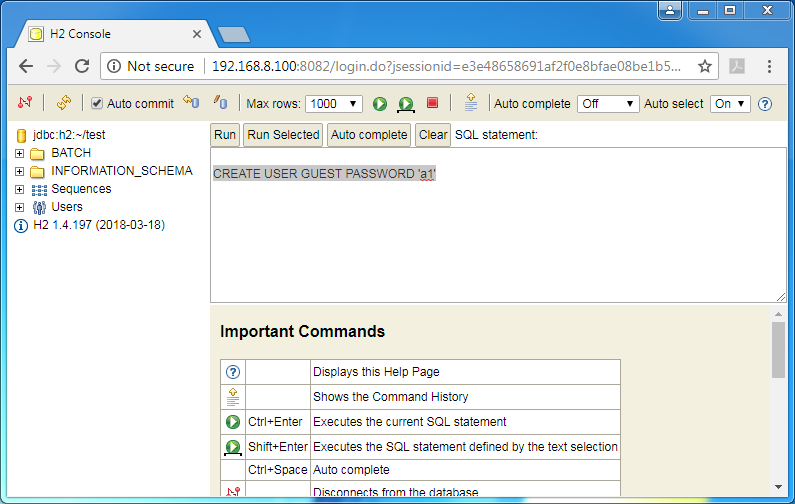This screenshot has width=795, height=504.
Task: Click the Auto complete button
Action: 369,135
